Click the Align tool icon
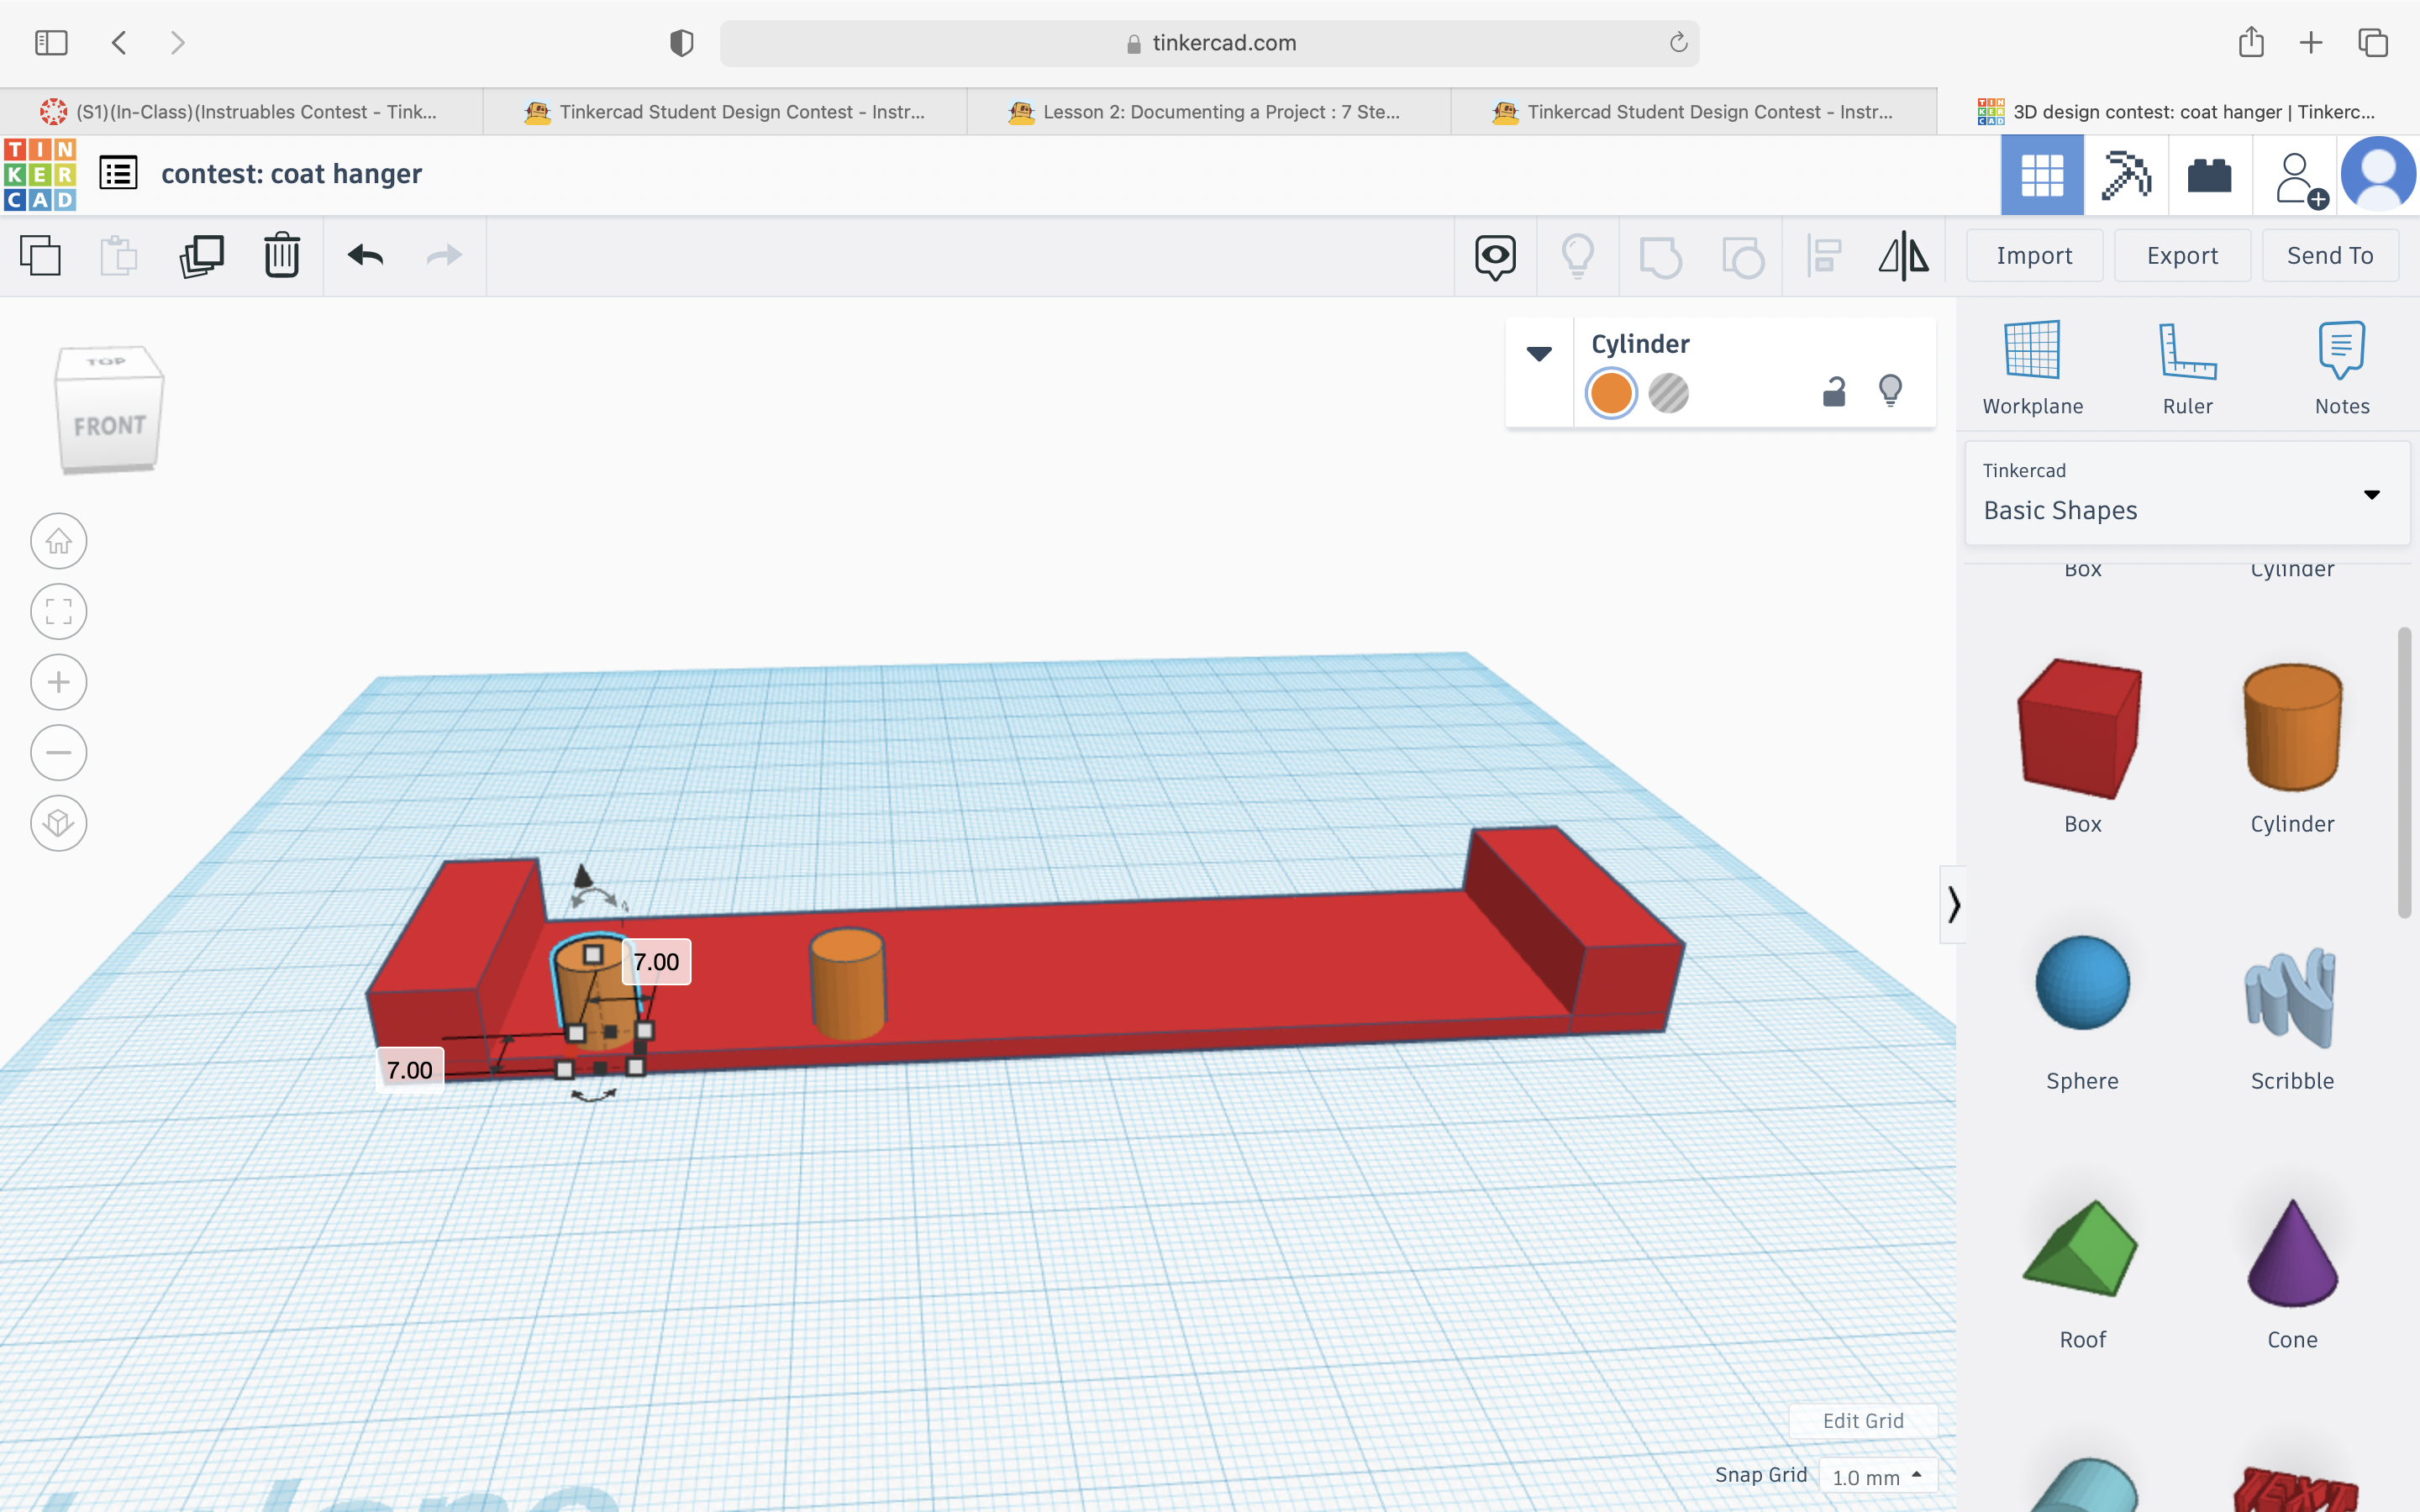This screenshot has height=1512, width=2420. [1825, 256]
